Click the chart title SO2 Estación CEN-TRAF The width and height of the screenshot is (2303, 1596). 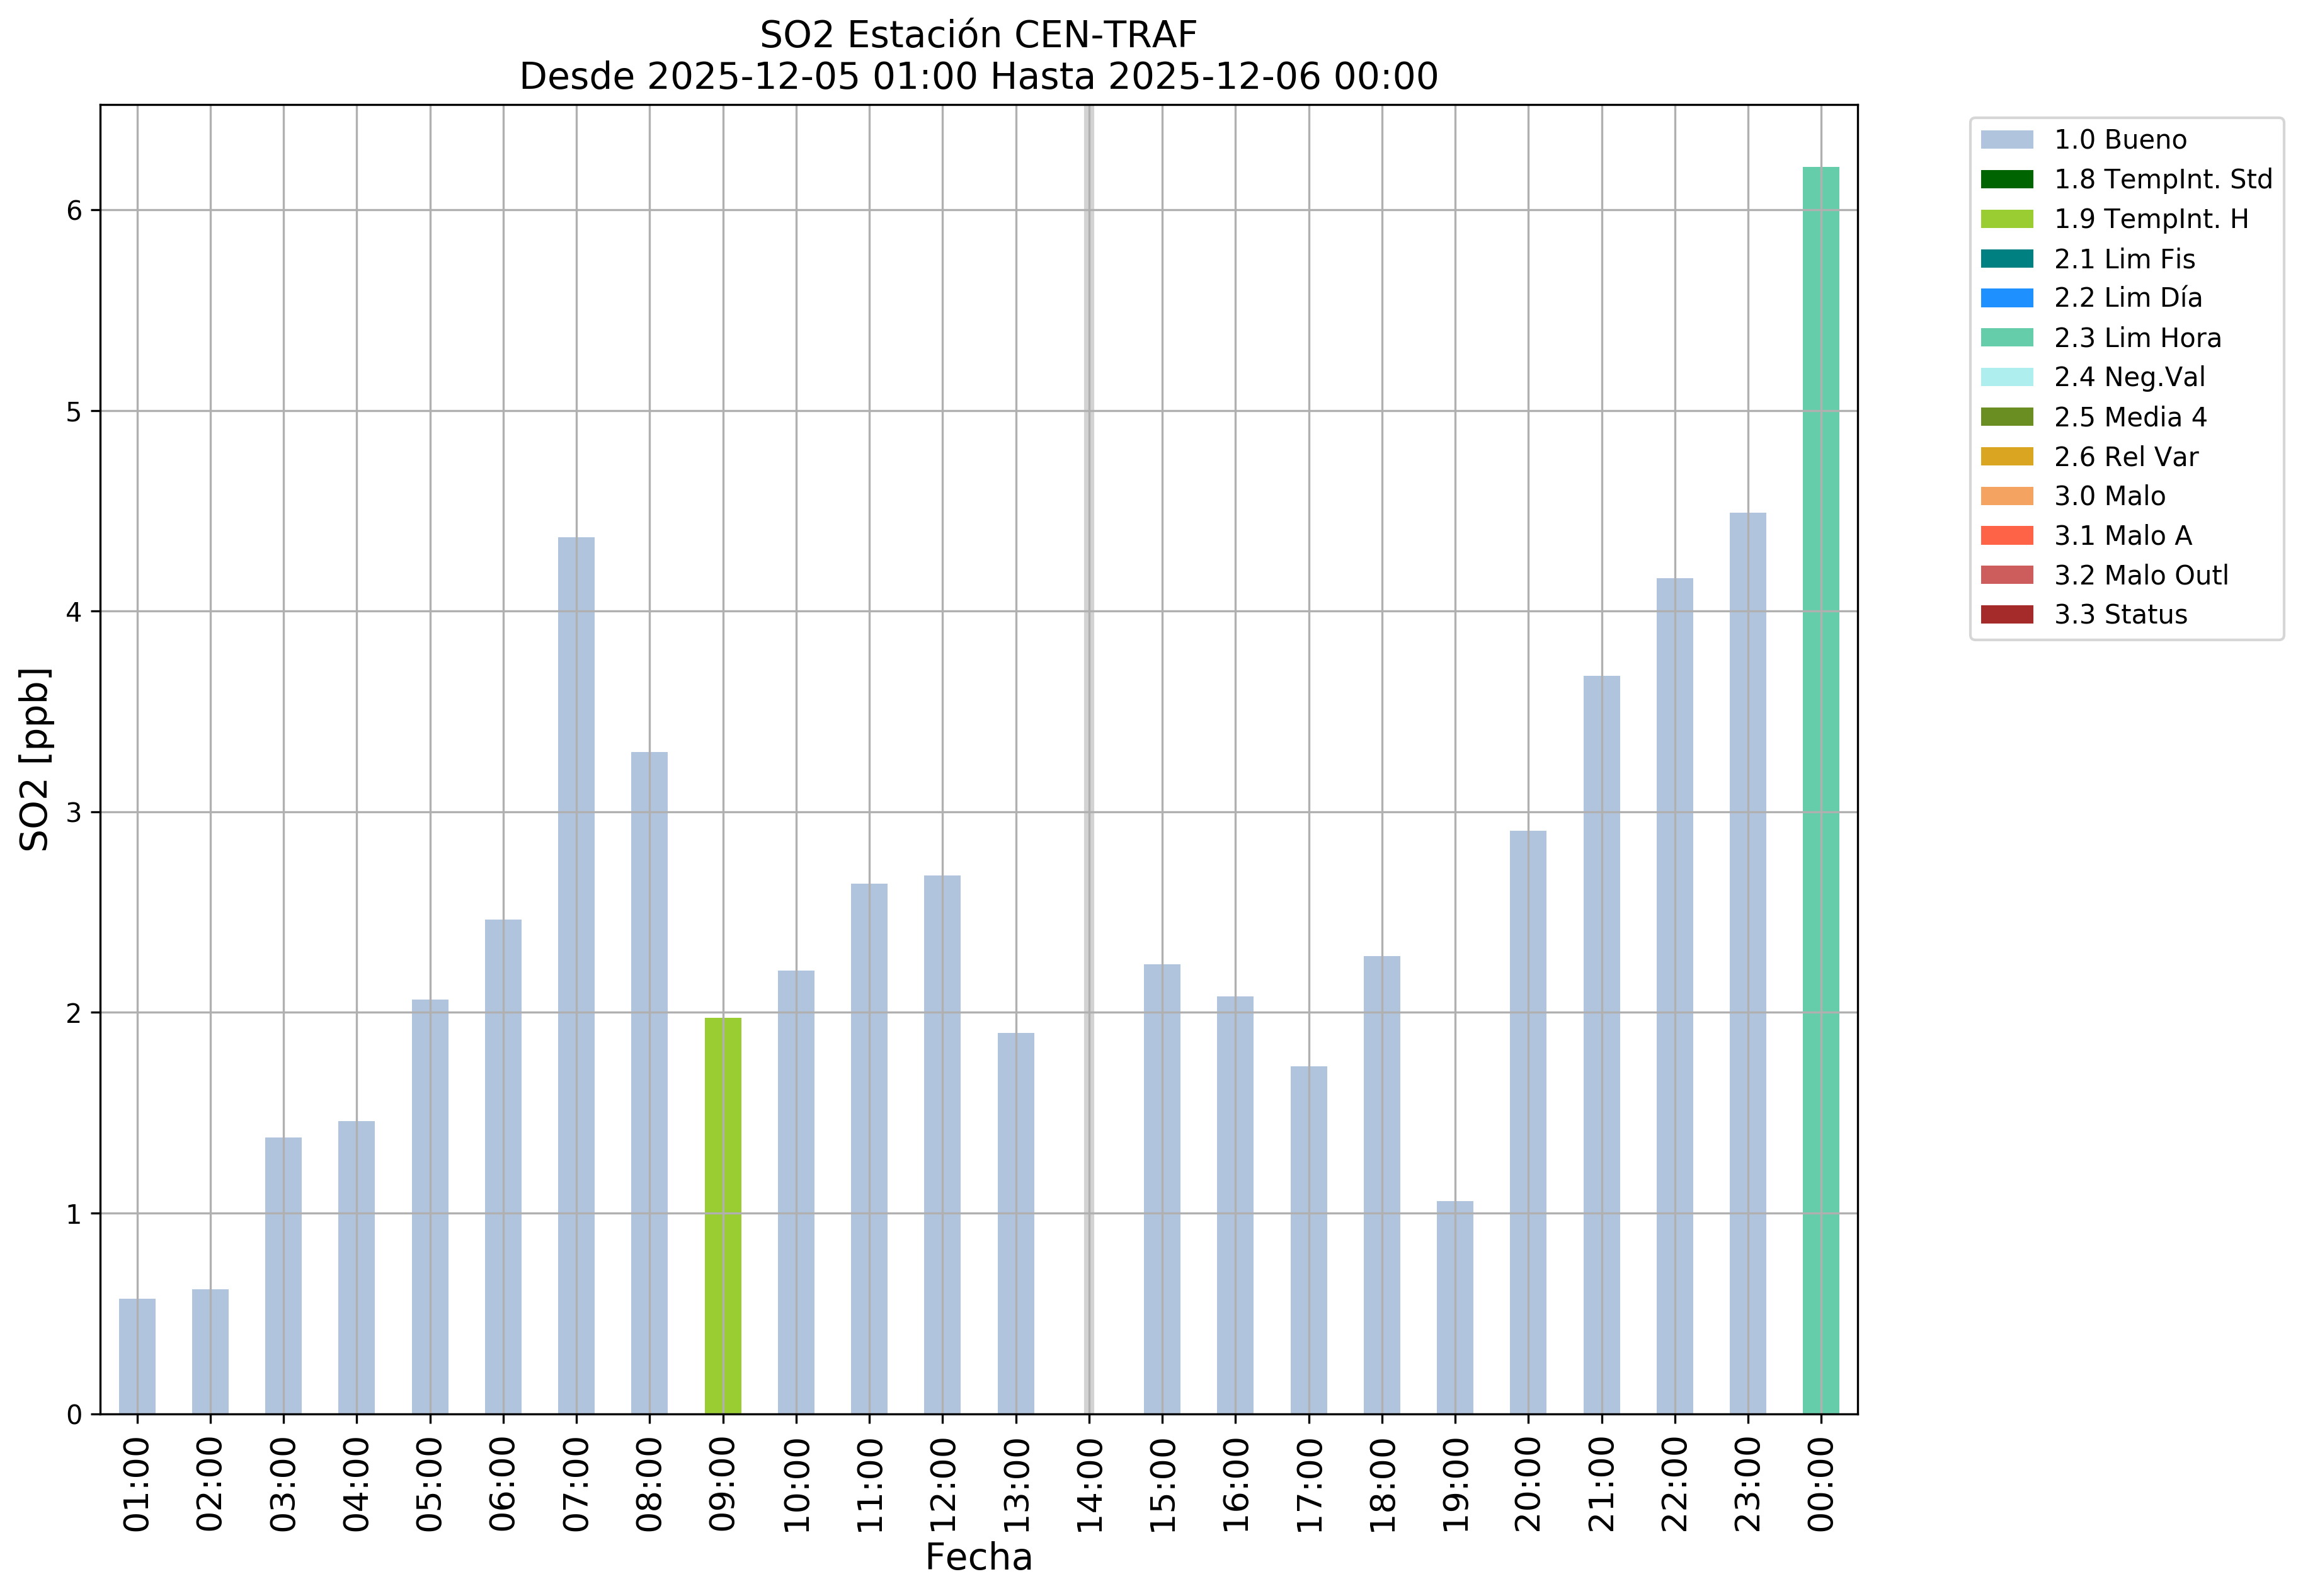(978, 35)
